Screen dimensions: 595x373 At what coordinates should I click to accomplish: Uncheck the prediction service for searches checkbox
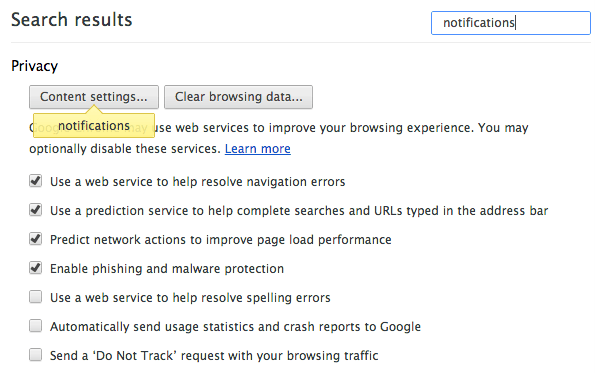click(36, 210)
